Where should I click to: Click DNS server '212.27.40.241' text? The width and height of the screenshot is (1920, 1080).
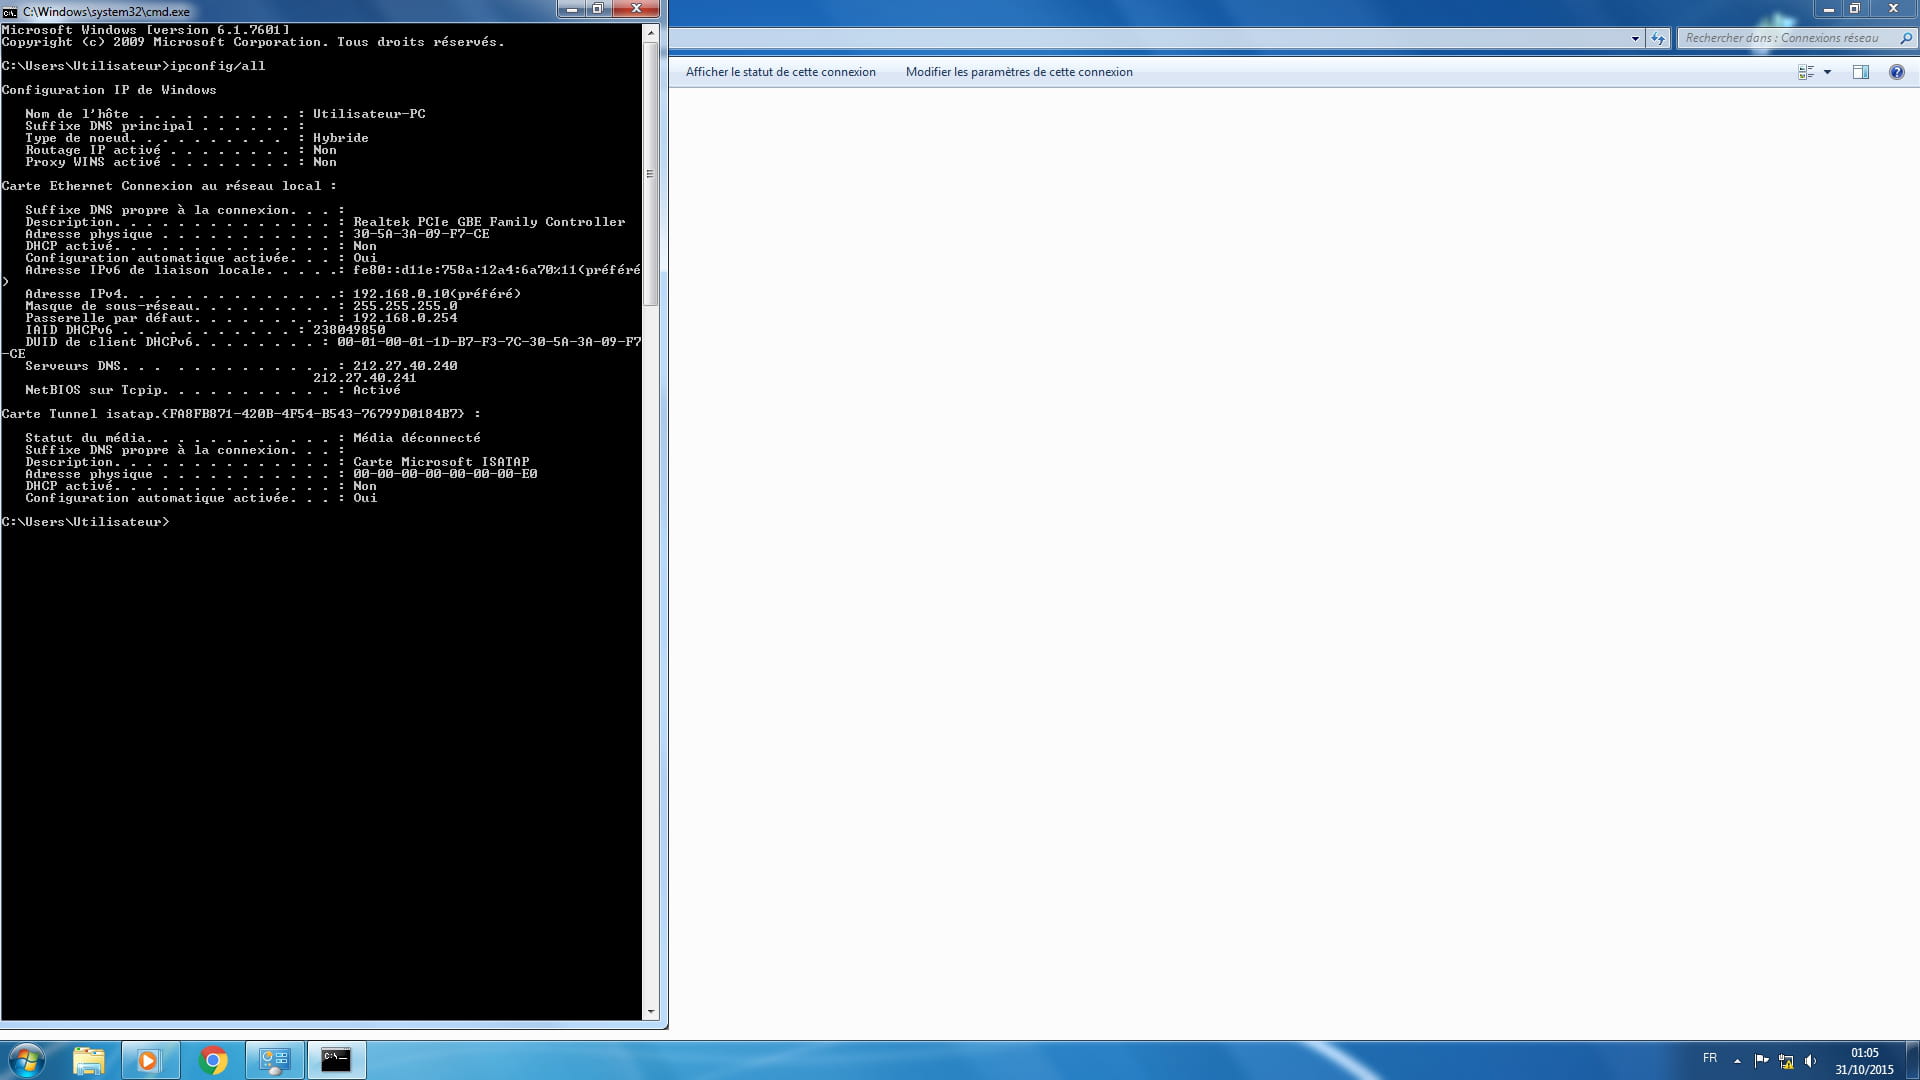point(364,378)
